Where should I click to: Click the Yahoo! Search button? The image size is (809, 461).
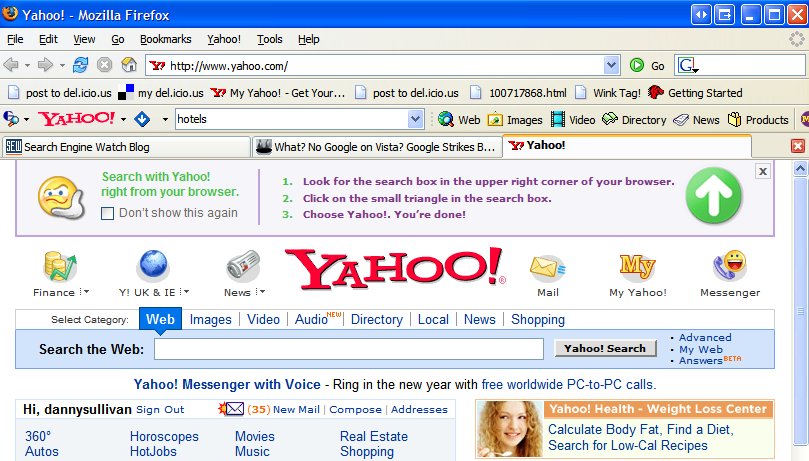(x=605, y=348)
